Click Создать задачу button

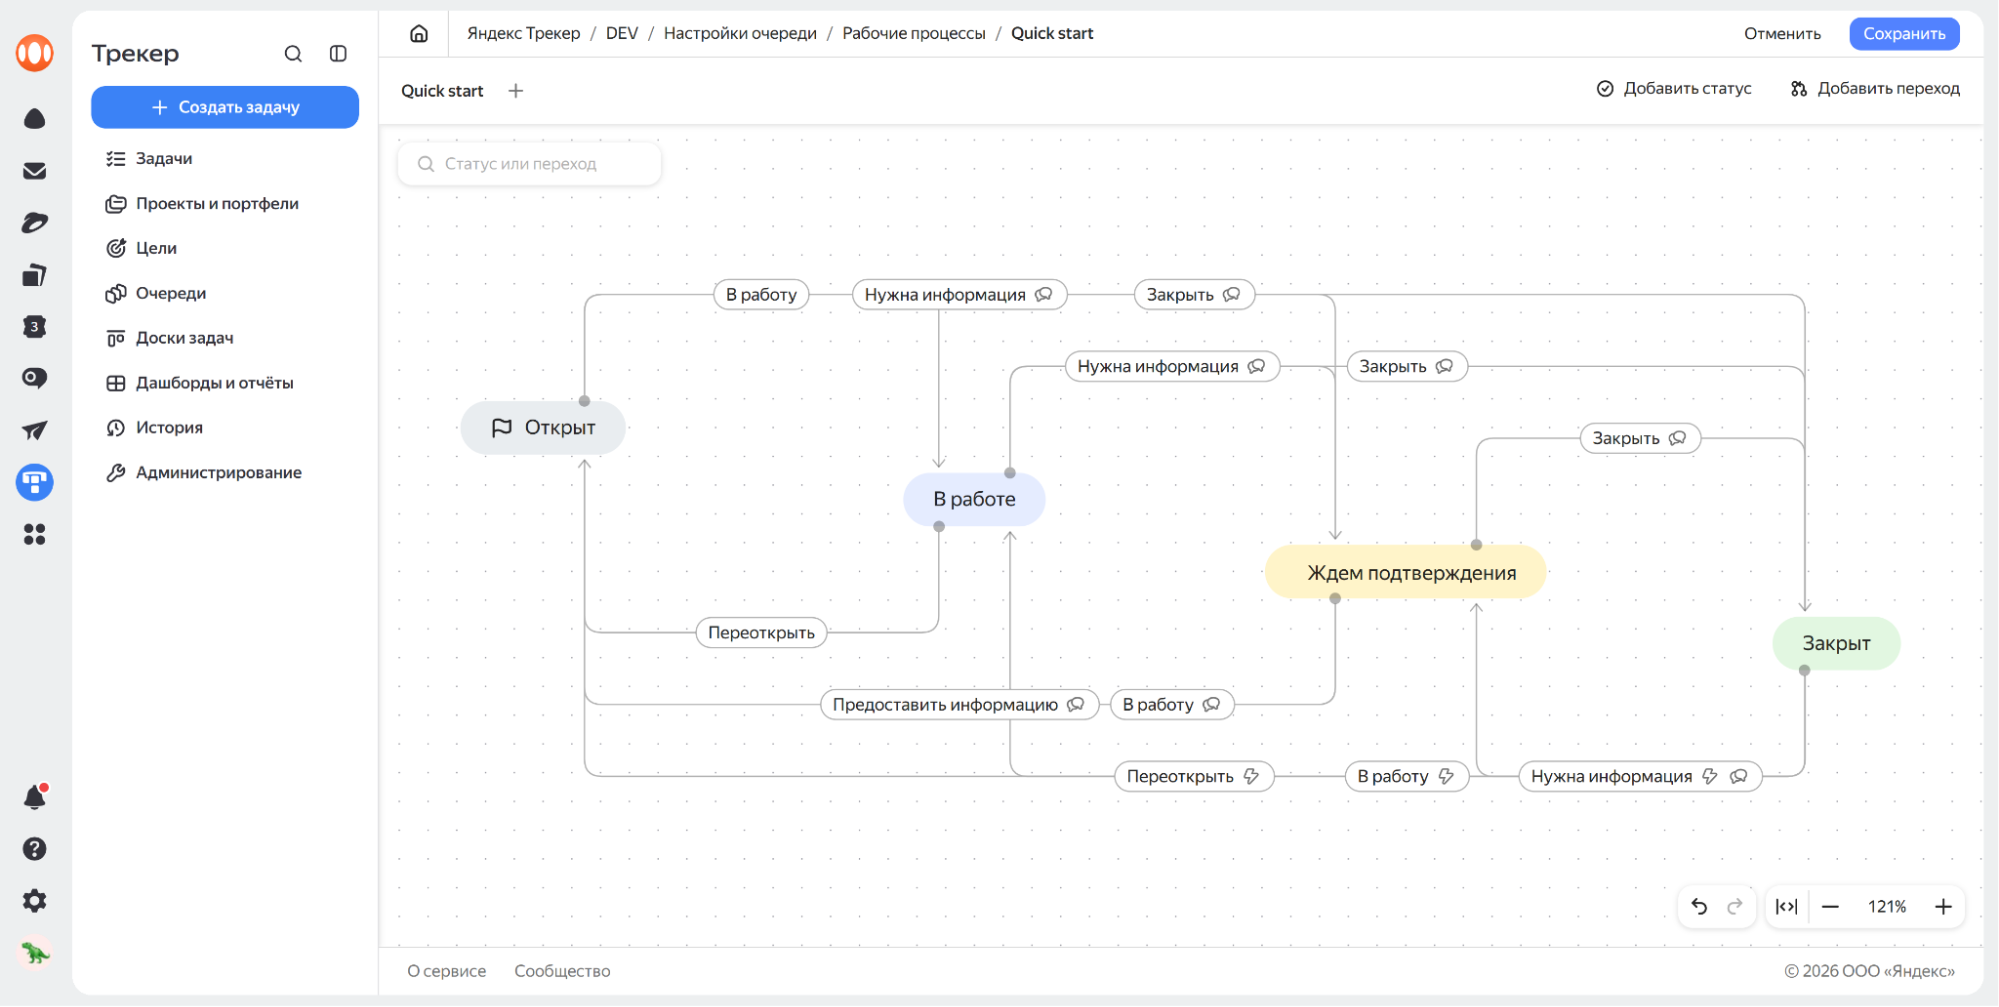[x=225, y=107]
